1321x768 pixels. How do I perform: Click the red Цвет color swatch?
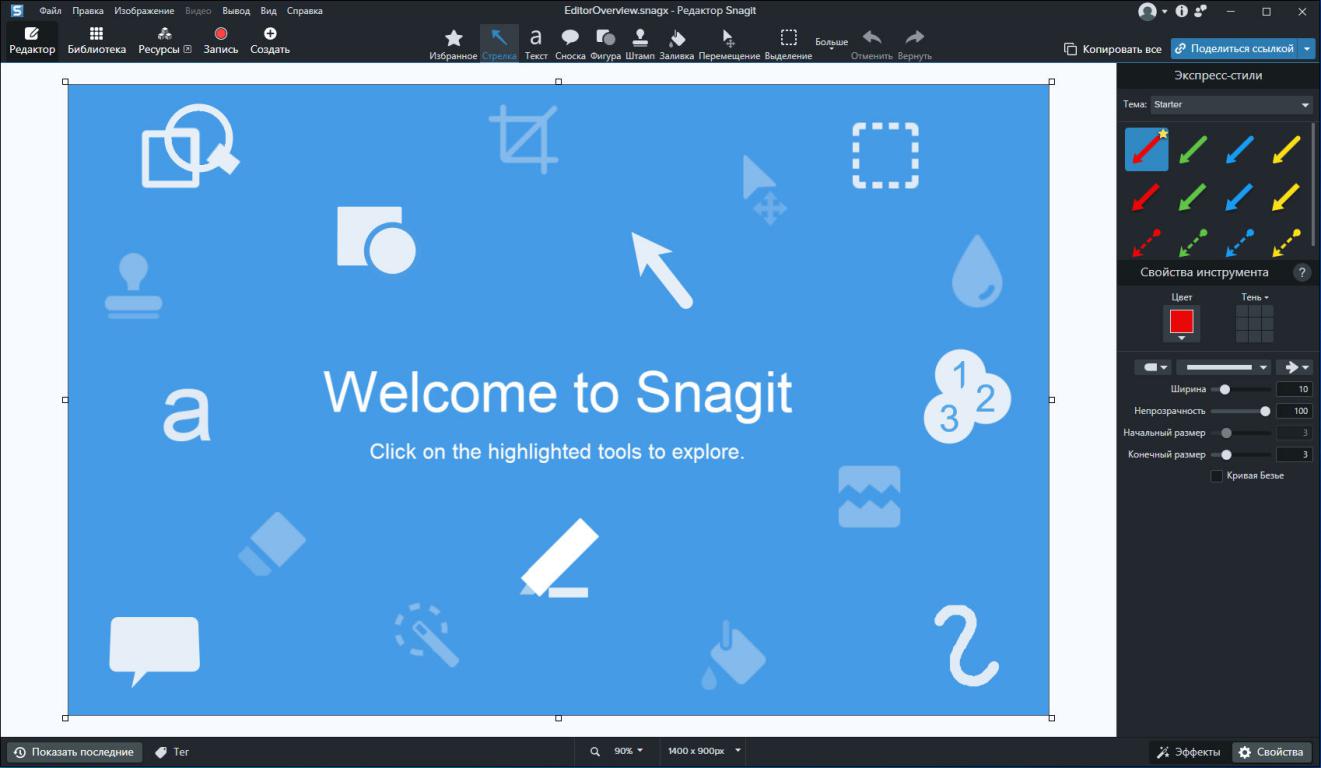[x=1181, y=322]
